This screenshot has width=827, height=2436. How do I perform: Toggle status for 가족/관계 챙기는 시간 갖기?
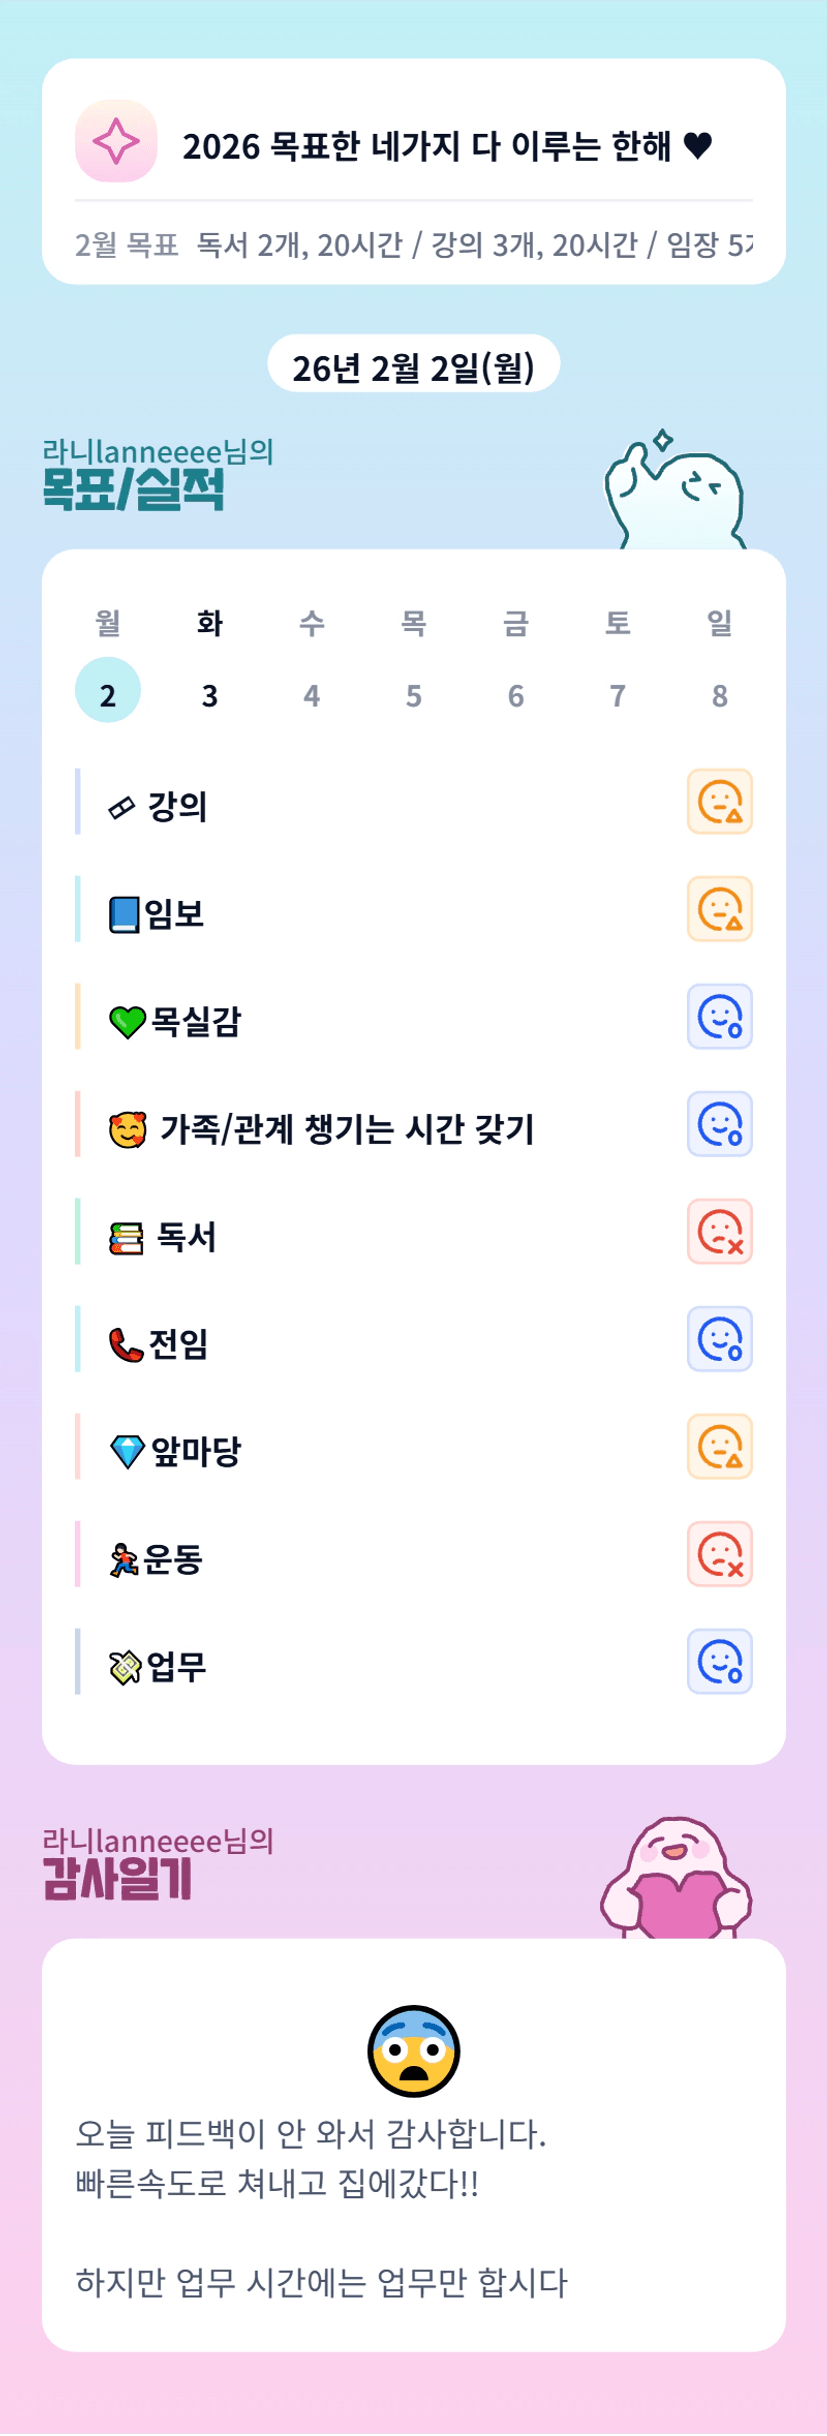pos(719,1124)
